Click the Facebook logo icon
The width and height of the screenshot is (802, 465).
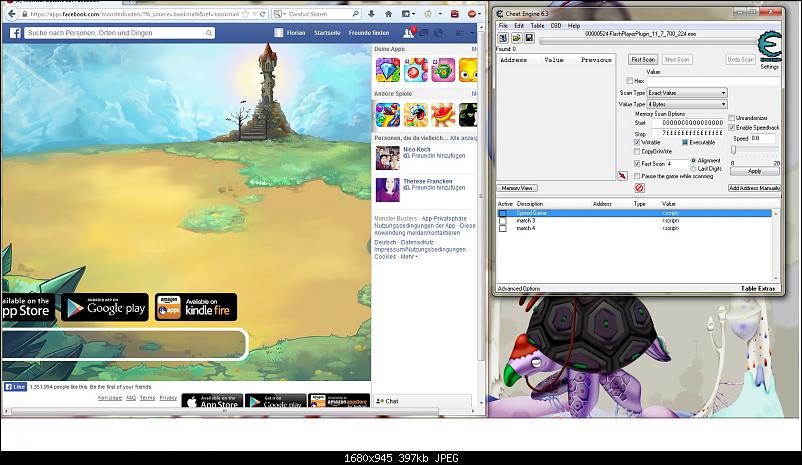tap(15, 33)
